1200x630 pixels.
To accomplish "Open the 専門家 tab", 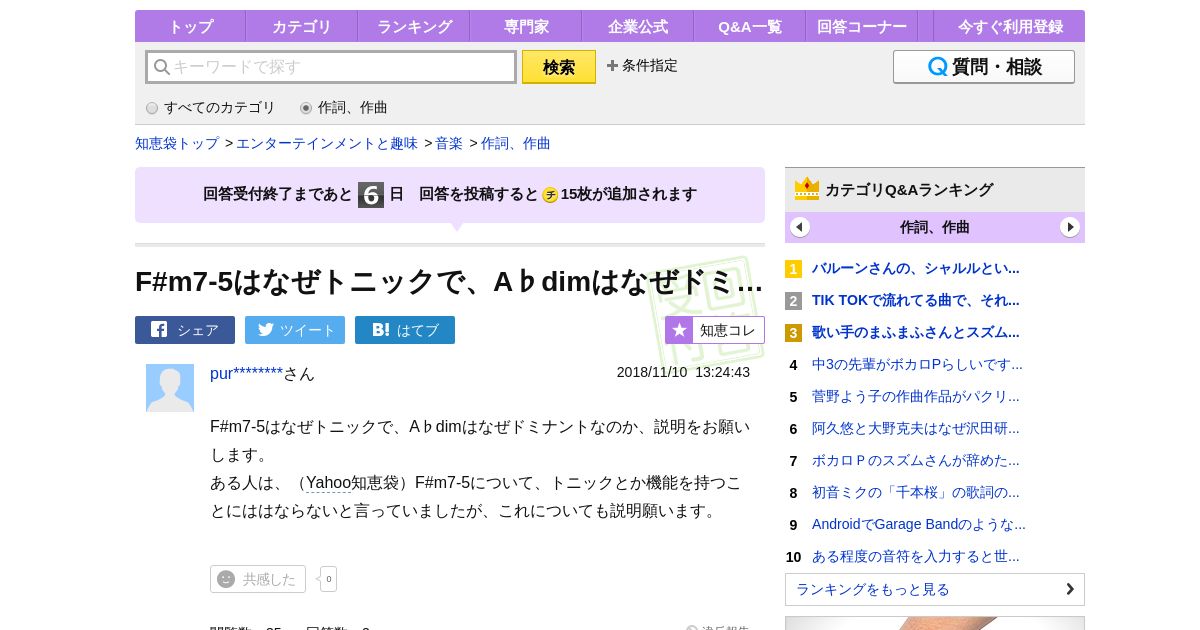I will [526, 27].
